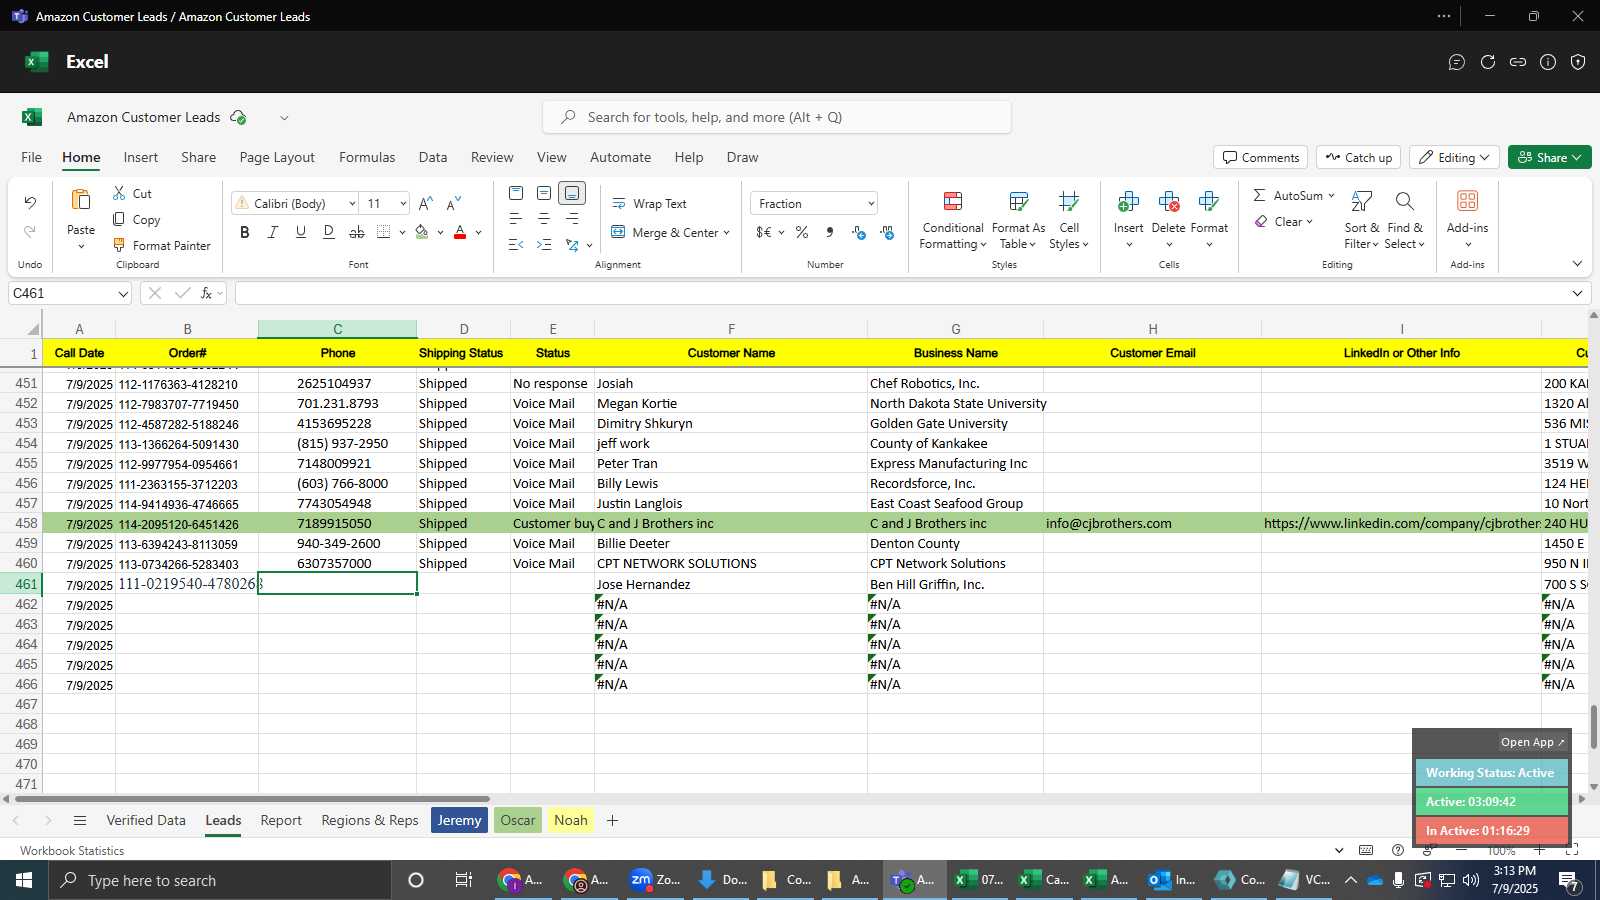1600x900 pixels.
Task: Toggle italic formatting
Action: pyautogui.click(x=272, y=232)
